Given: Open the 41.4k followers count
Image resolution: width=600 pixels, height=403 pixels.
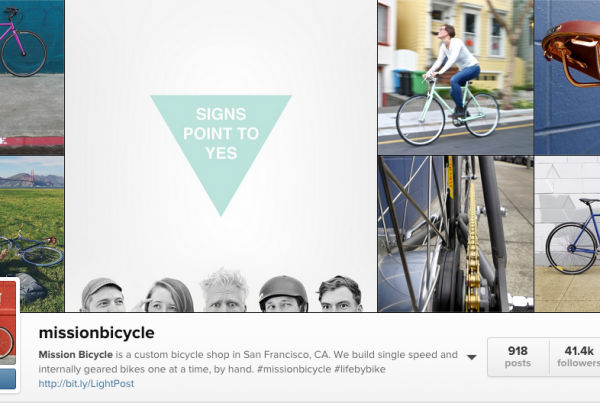Looking at the screenshot, I should coord(578,357).
